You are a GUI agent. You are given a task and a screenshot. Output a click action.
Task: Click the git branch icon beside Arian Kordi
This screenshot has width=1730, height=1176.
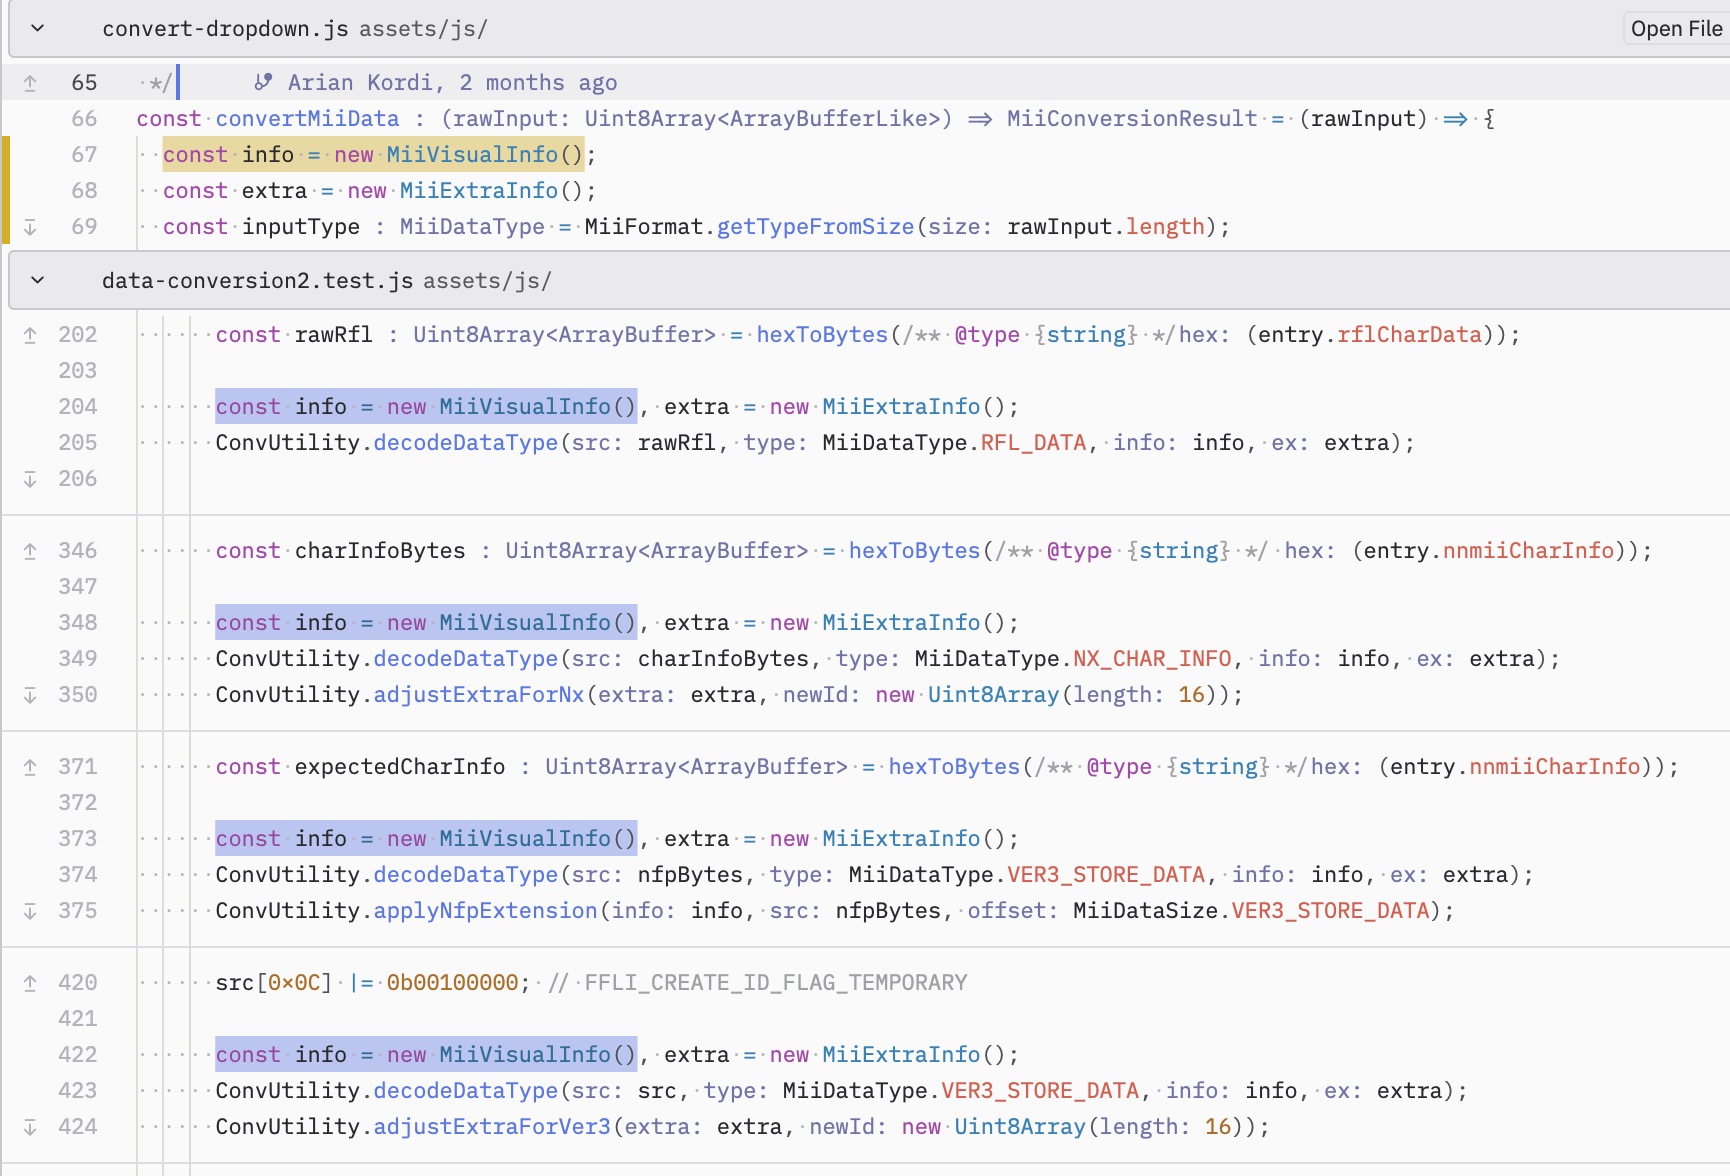tap(263, 82)
